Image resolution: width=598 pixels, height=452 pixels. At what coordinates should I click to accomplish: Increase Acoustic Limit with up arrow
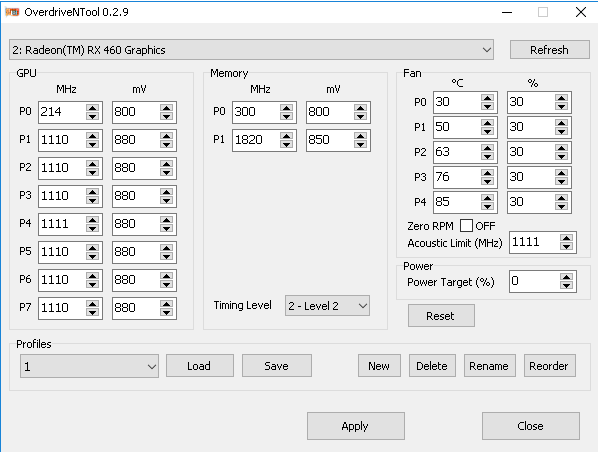(x=567, y=238)
